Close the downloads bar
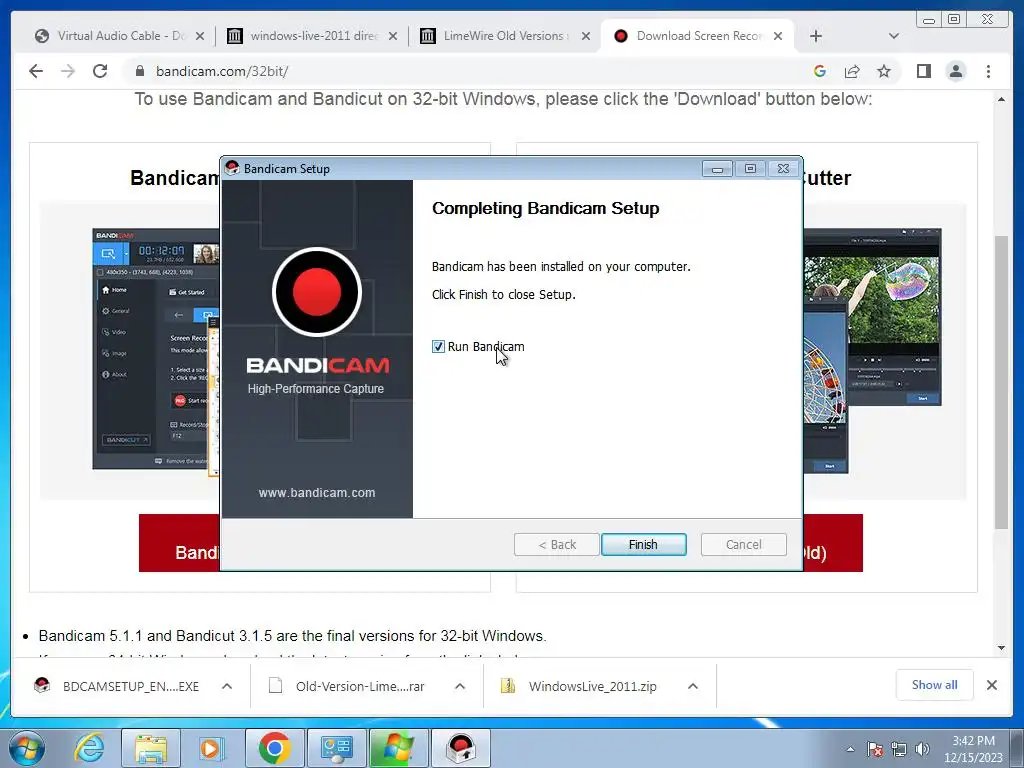1024x768 pixels. click(991, 685)
